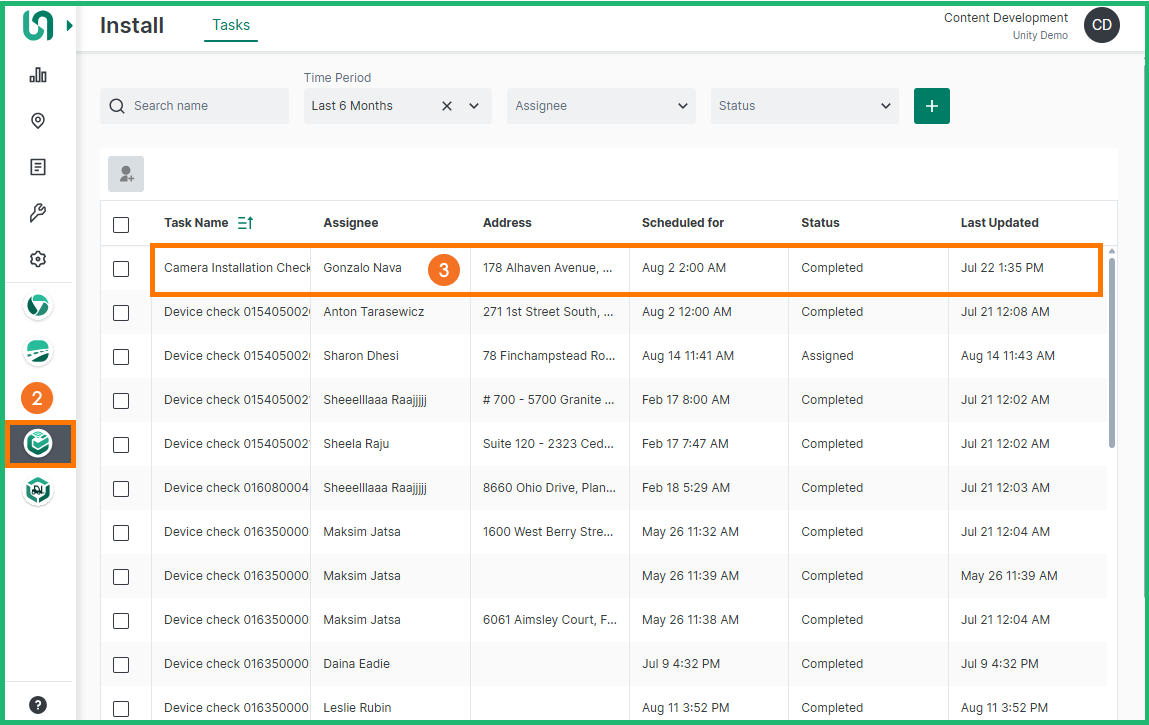
Task: Click the Task Name sort icon
Action: [245, 223]
